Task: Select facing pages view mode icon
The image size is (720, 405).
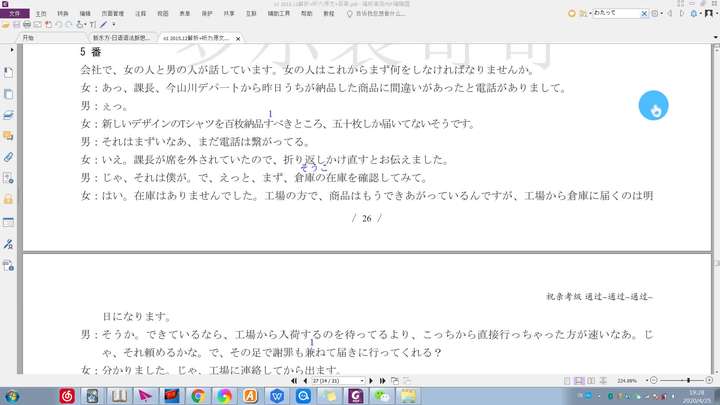Action: coord(591,381)
